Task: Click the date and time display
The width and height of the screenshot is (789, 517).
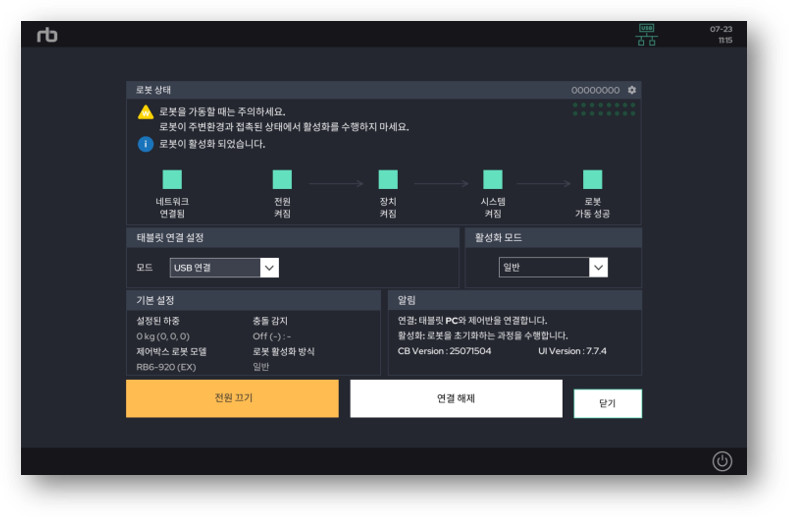Action: pyautogui.click(x=721, y=35)
